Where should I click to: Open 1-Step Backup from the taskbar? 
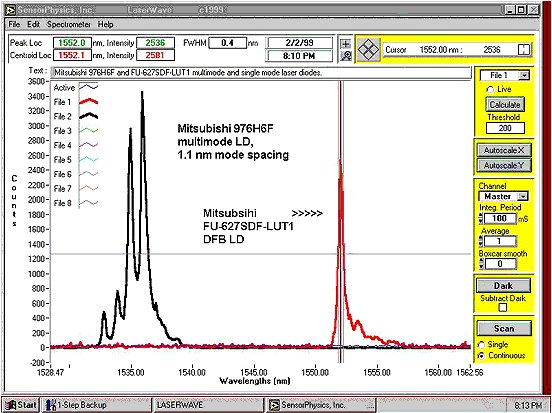[x=96, y=405]
